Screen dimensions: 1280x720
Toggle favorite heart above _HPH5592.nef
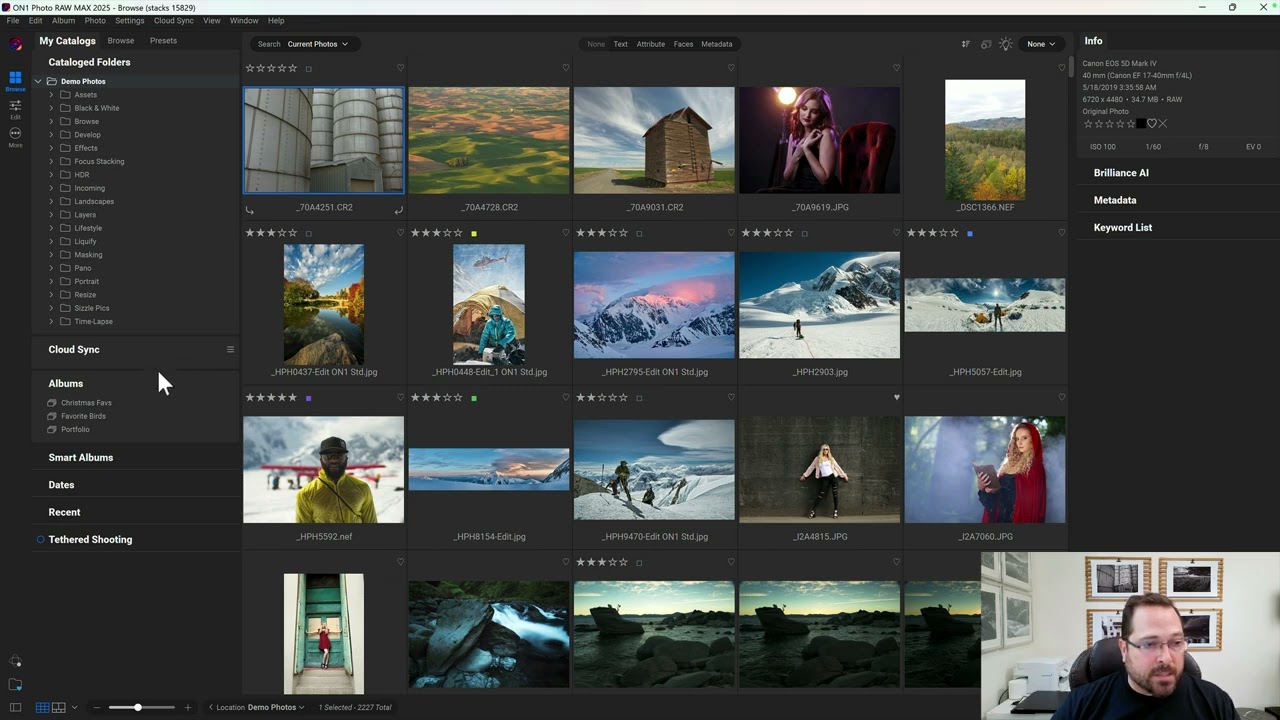pos(400,397)
